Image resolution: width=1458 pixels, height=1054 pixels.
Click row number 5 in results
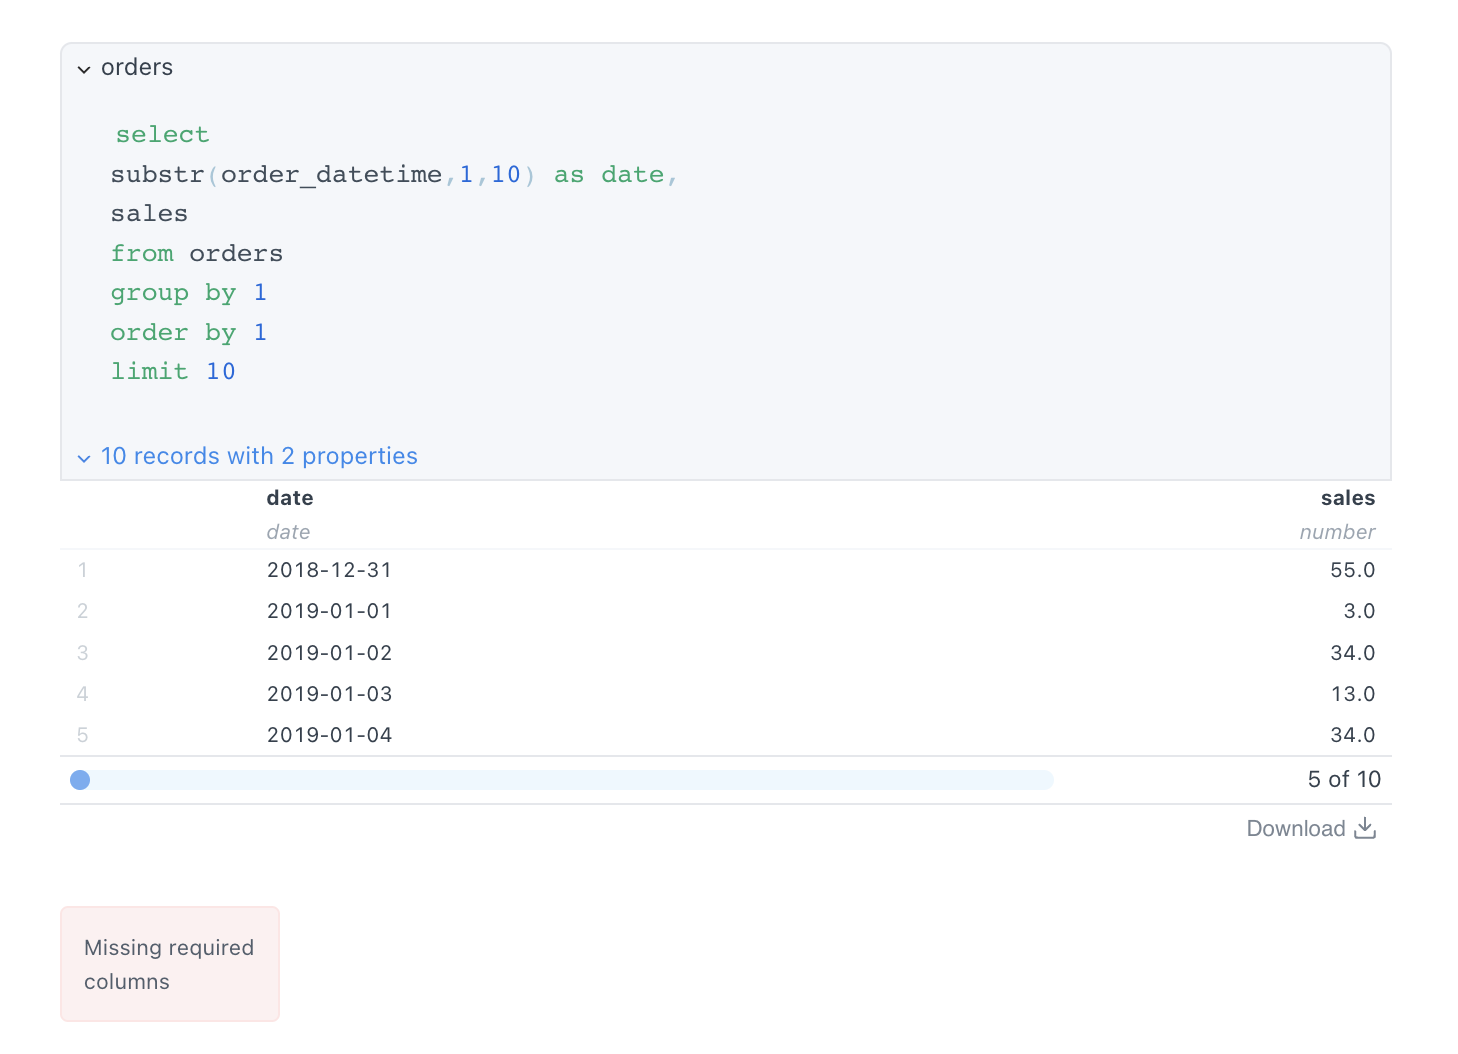click(x=82, y=735)
